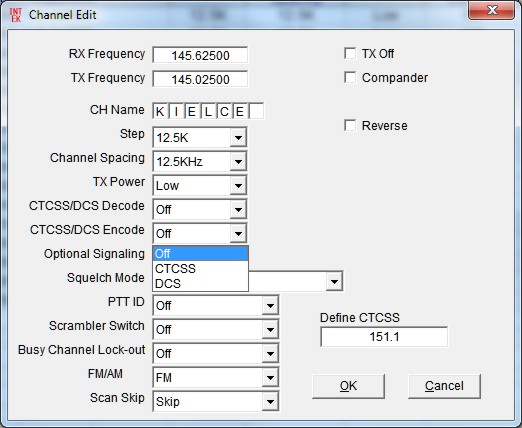
Task: Click the TX Frequency input box
Action: [200, 79]
